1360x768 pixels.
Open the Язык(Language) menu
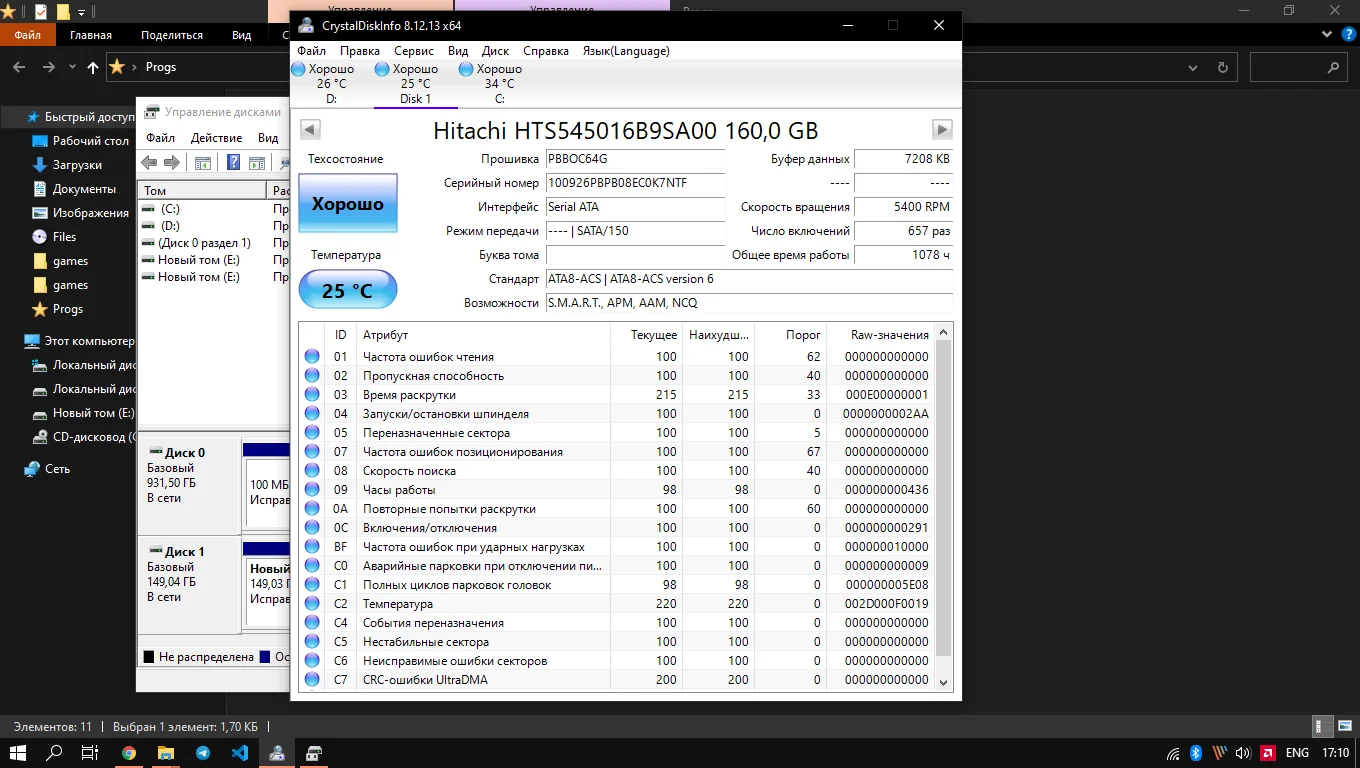[x=626, y=51]
